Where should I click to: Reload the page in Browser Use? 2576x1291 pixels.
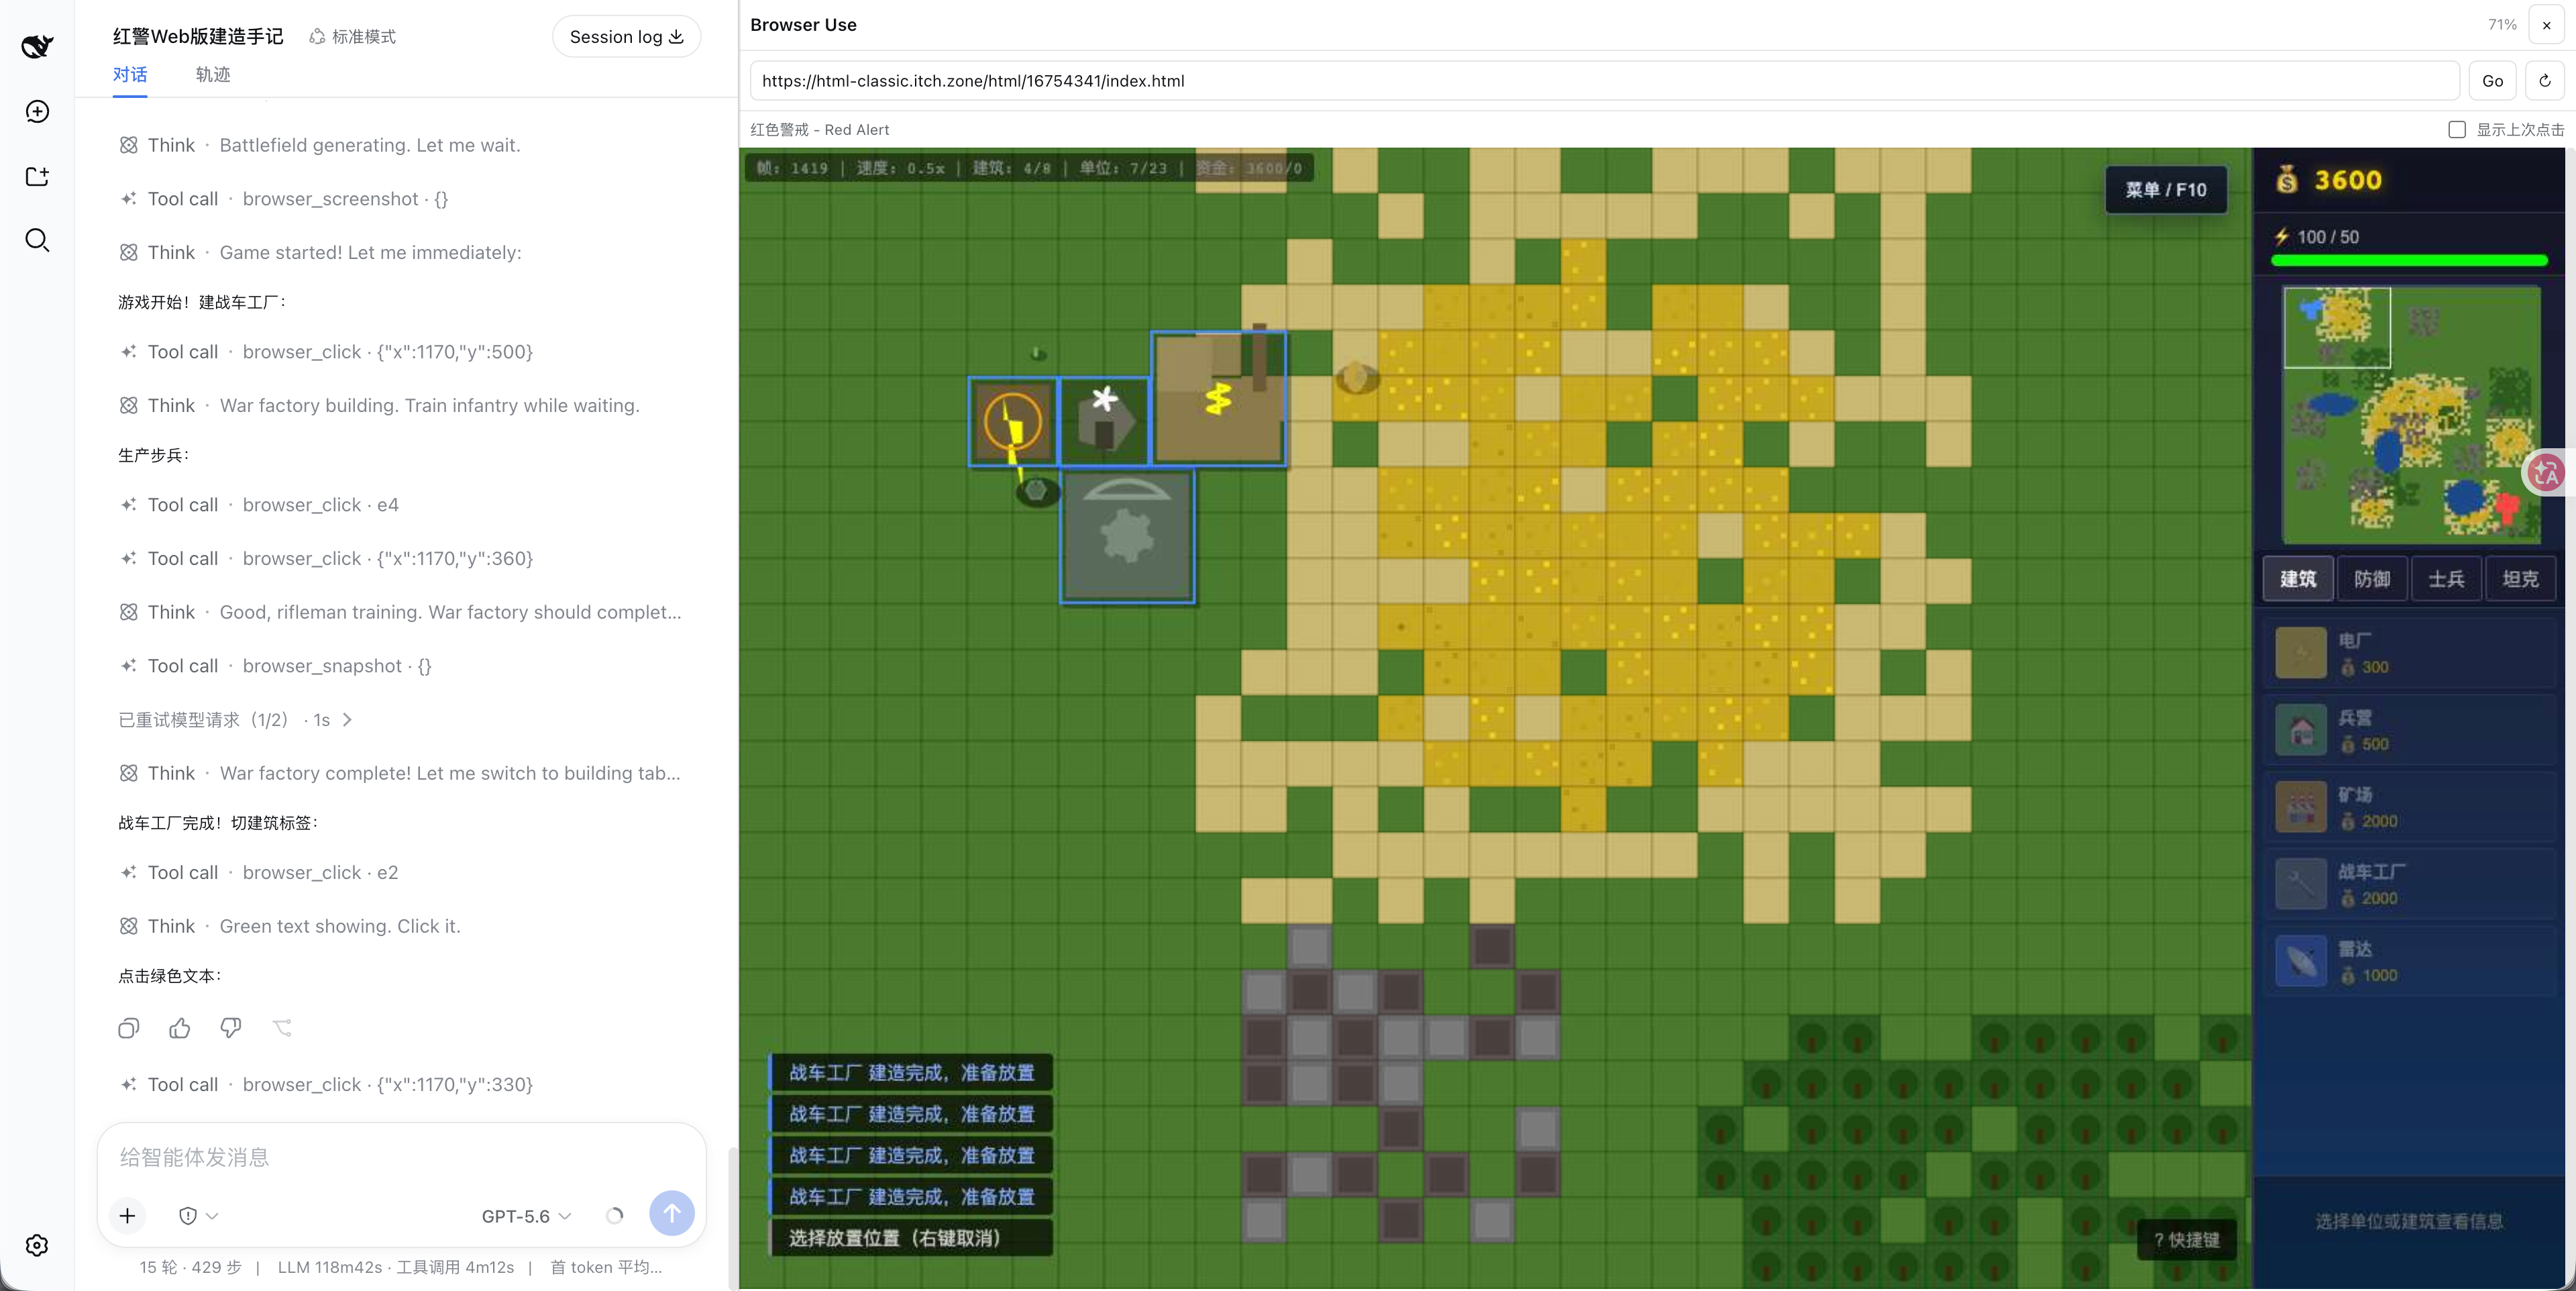click(2545, 81)
